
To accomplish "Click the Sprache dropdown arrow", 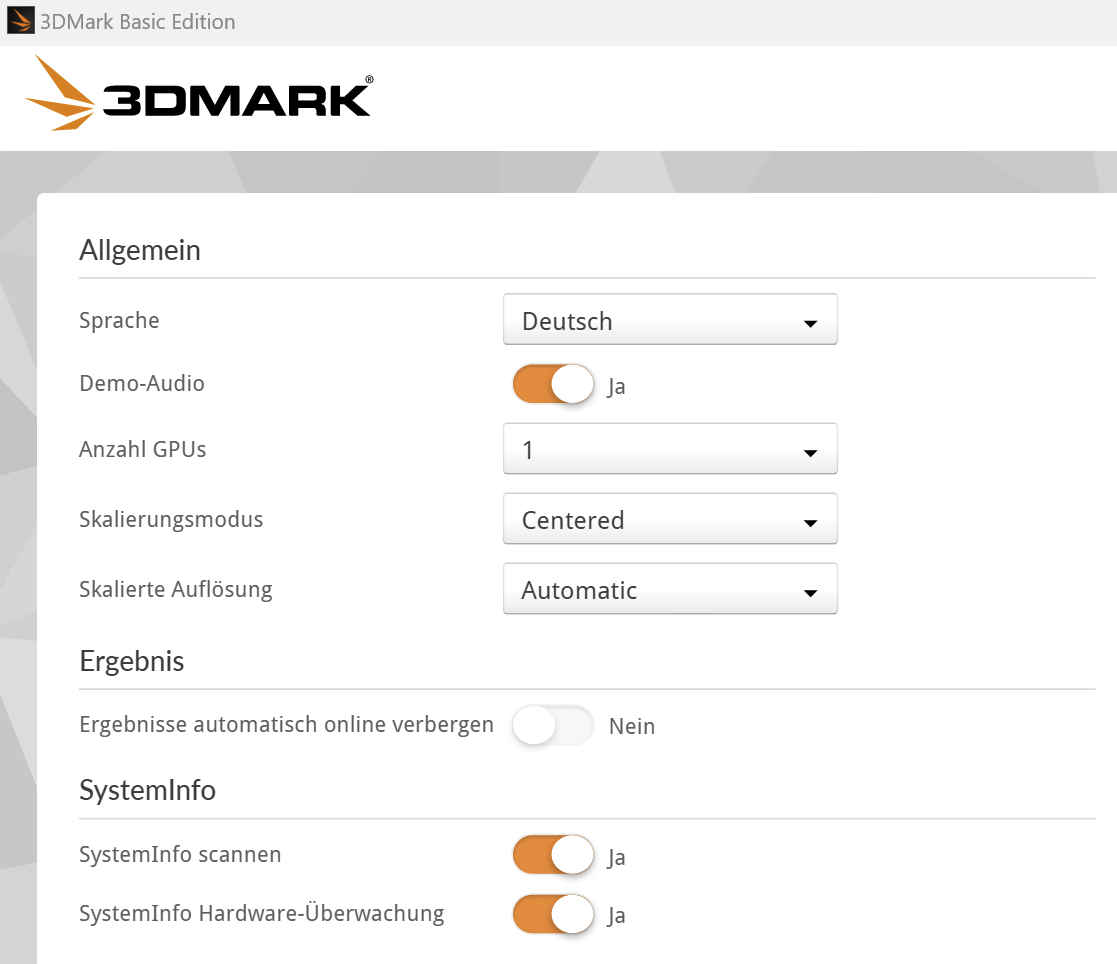I will coord(810,323).
